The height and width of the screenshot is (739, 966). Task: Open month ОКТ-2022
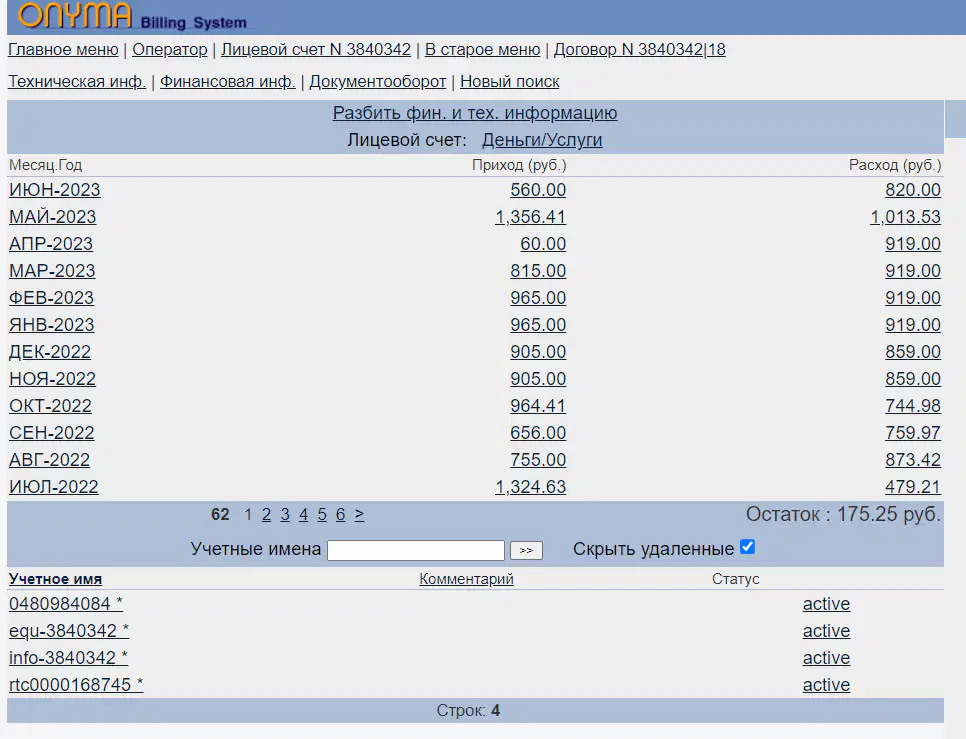(x=51, y=406)
